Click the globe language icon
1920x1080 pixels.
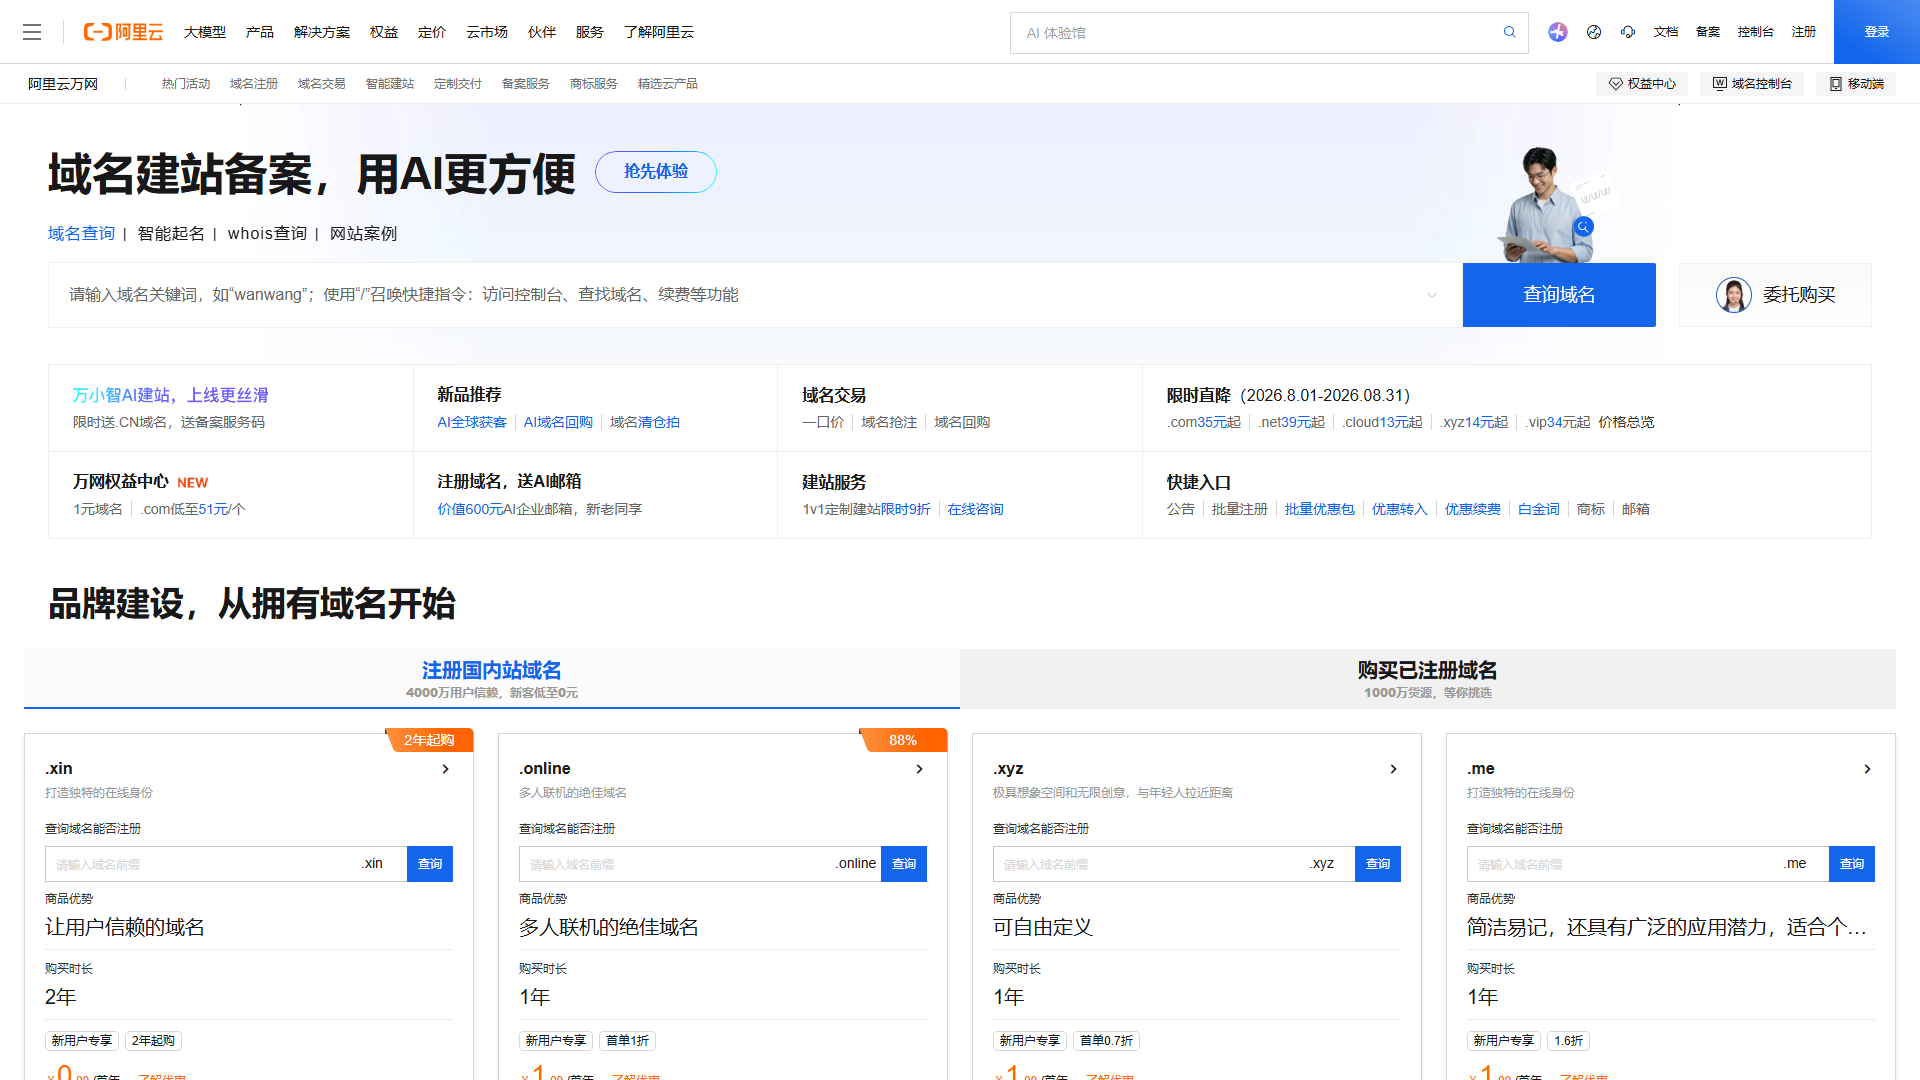pyautogui.click(x=1594, y=32)
